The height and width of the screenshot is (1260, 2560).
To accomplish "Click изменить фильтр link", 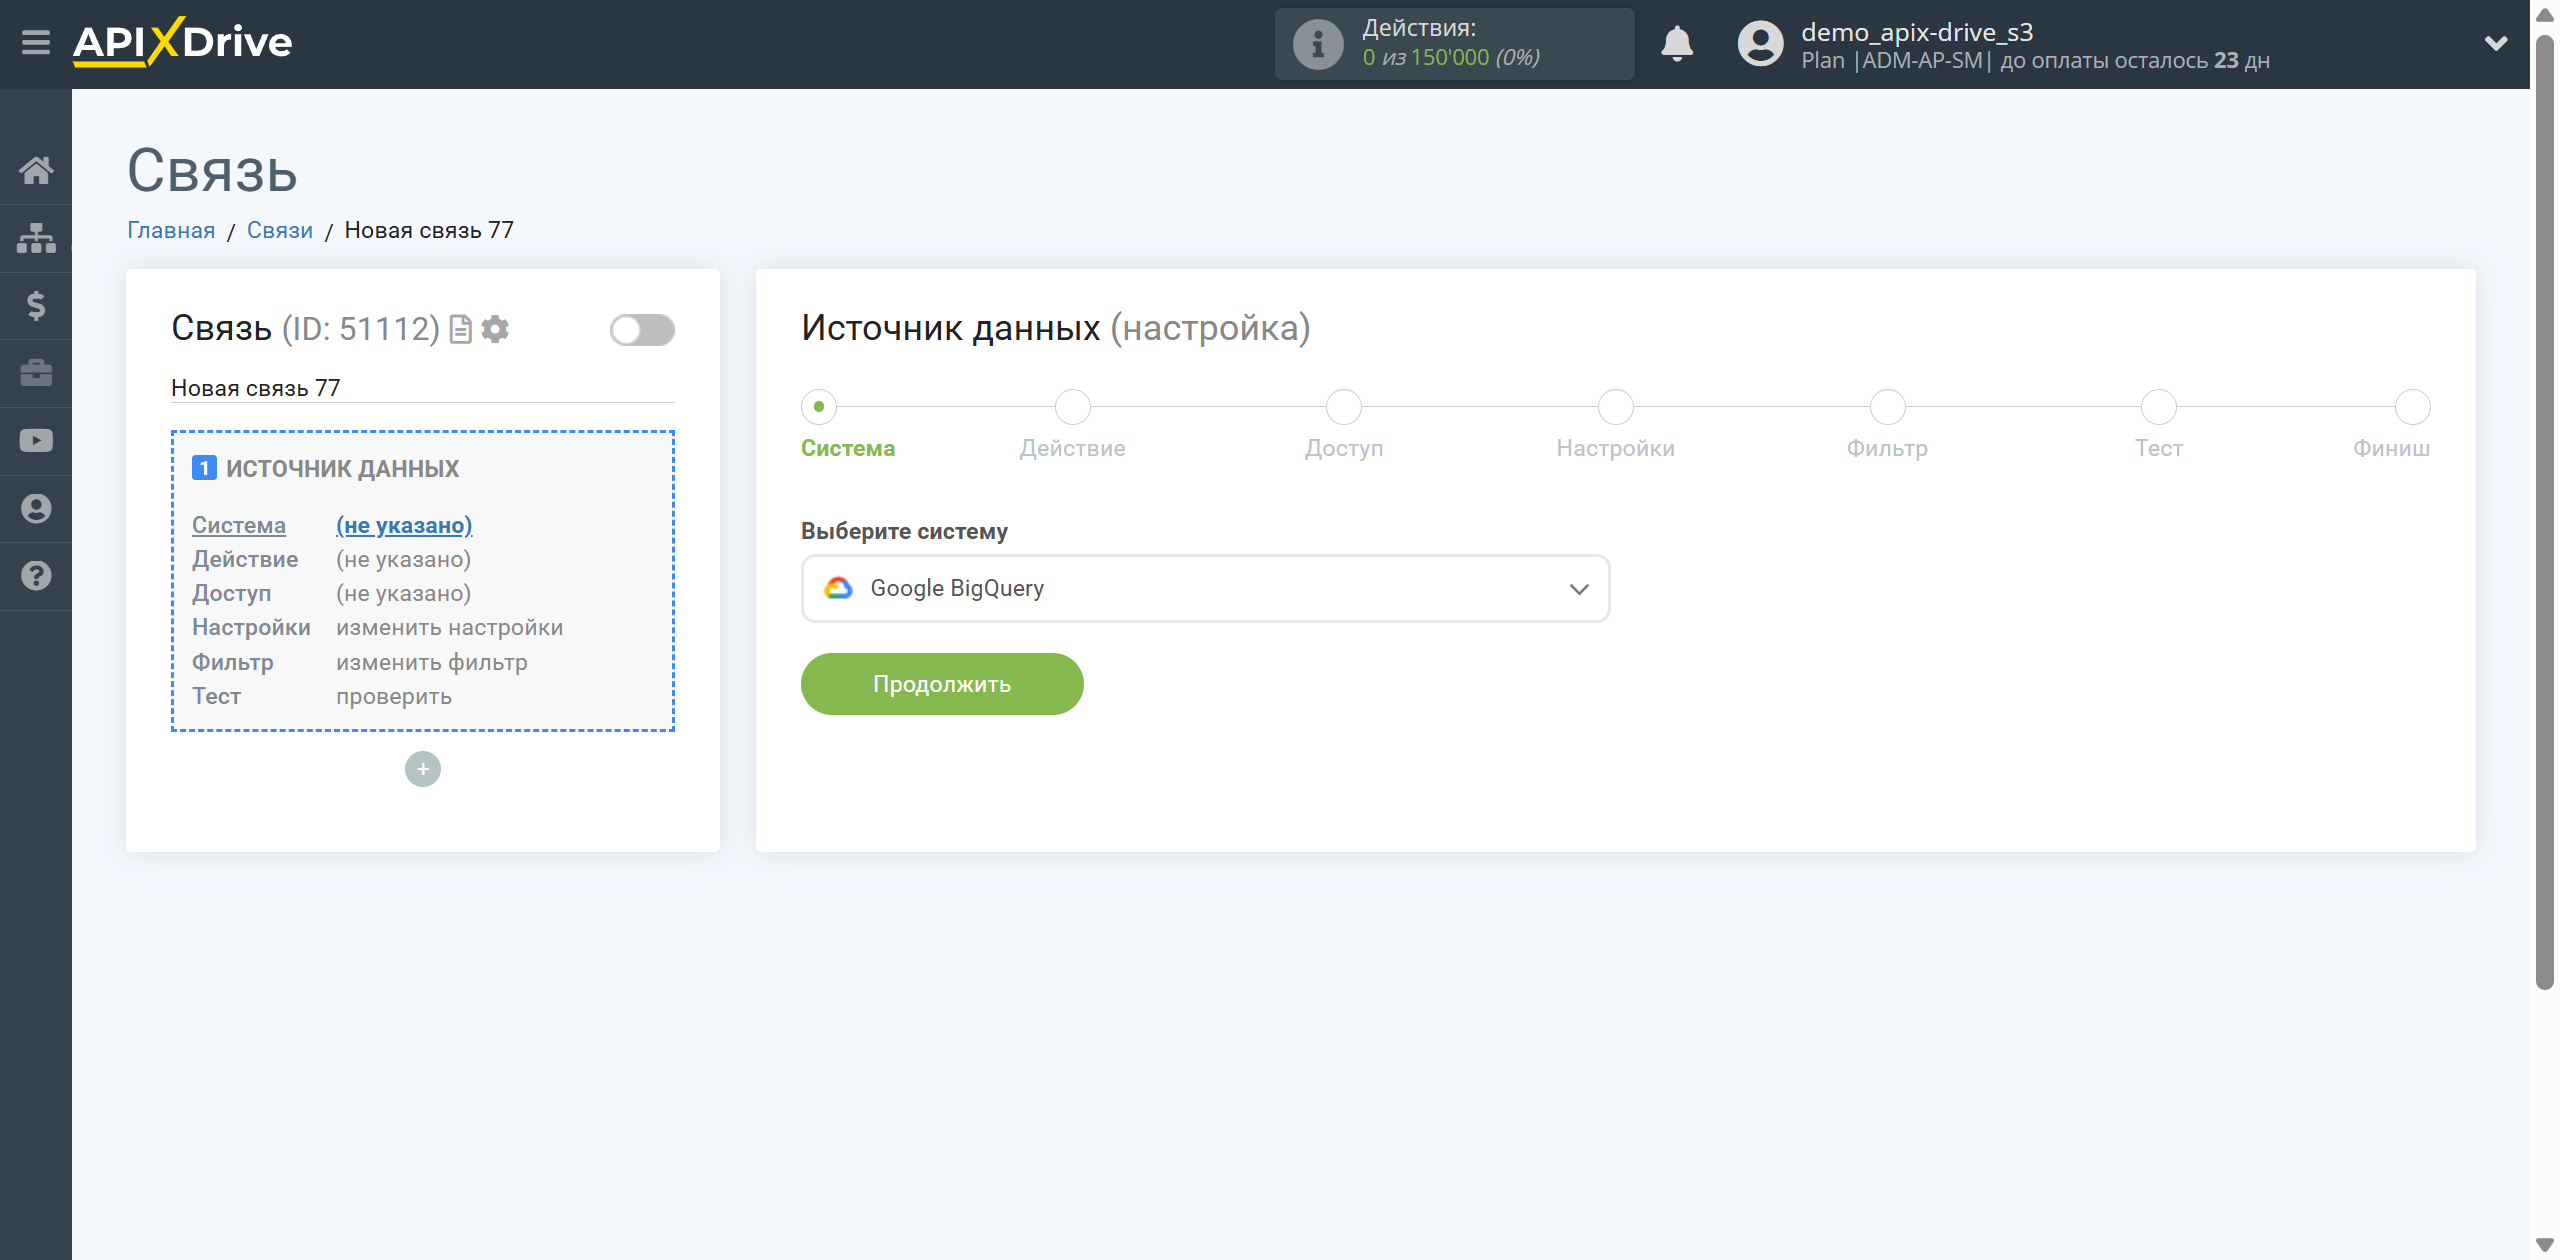I will click(x=432, y=662).
